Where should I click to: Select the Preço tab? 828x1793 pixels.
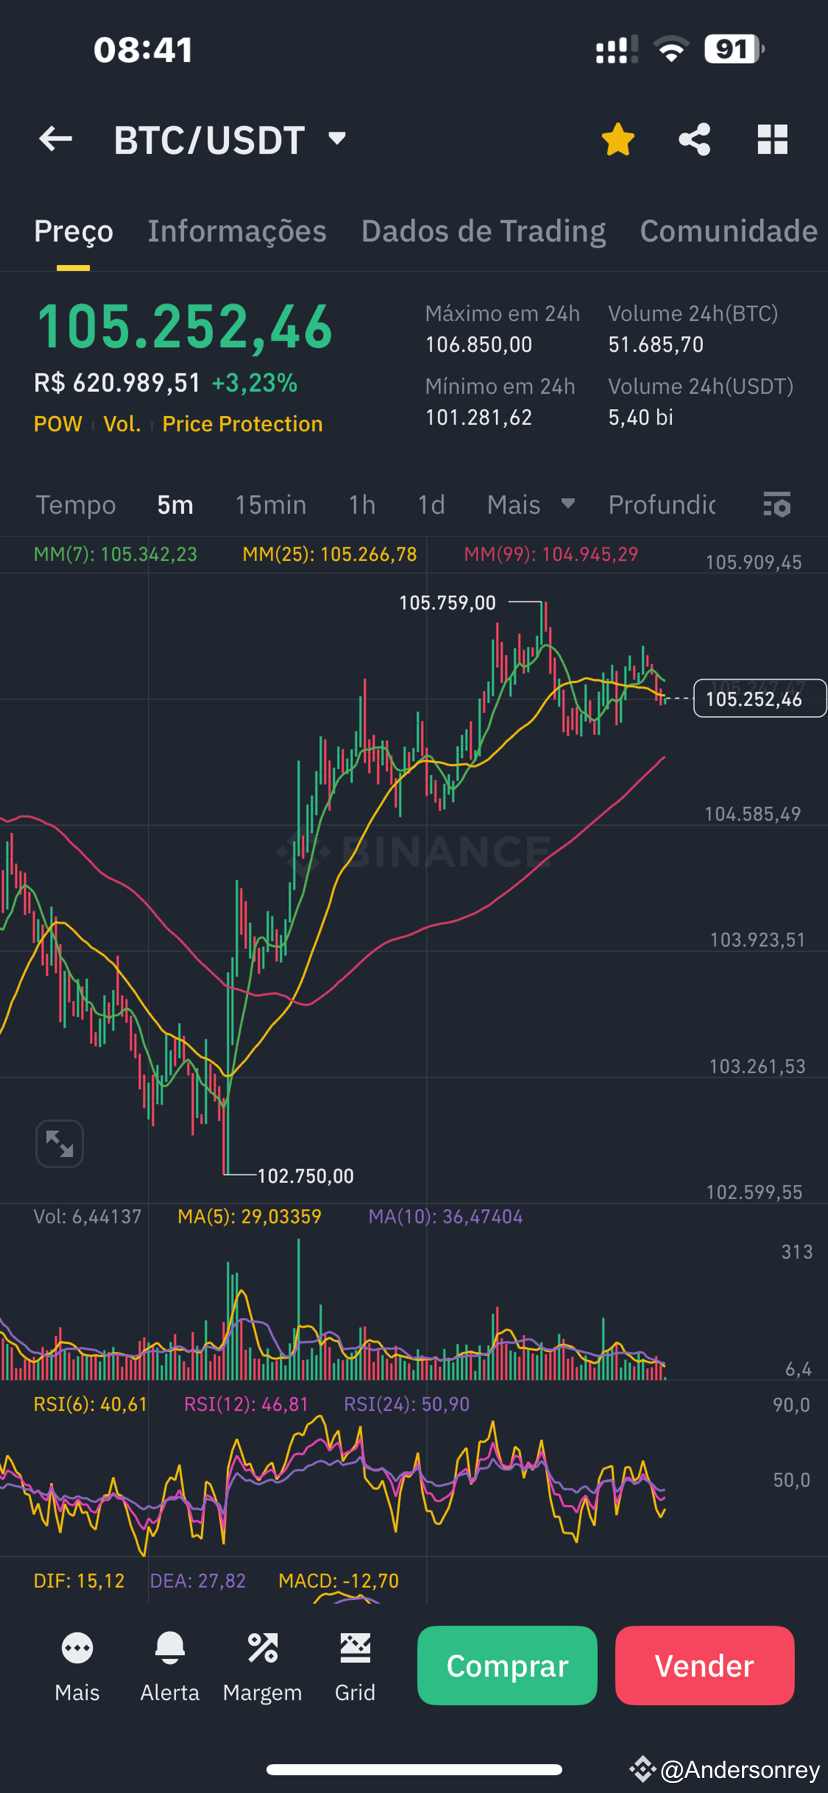click(x=73, y=231)
